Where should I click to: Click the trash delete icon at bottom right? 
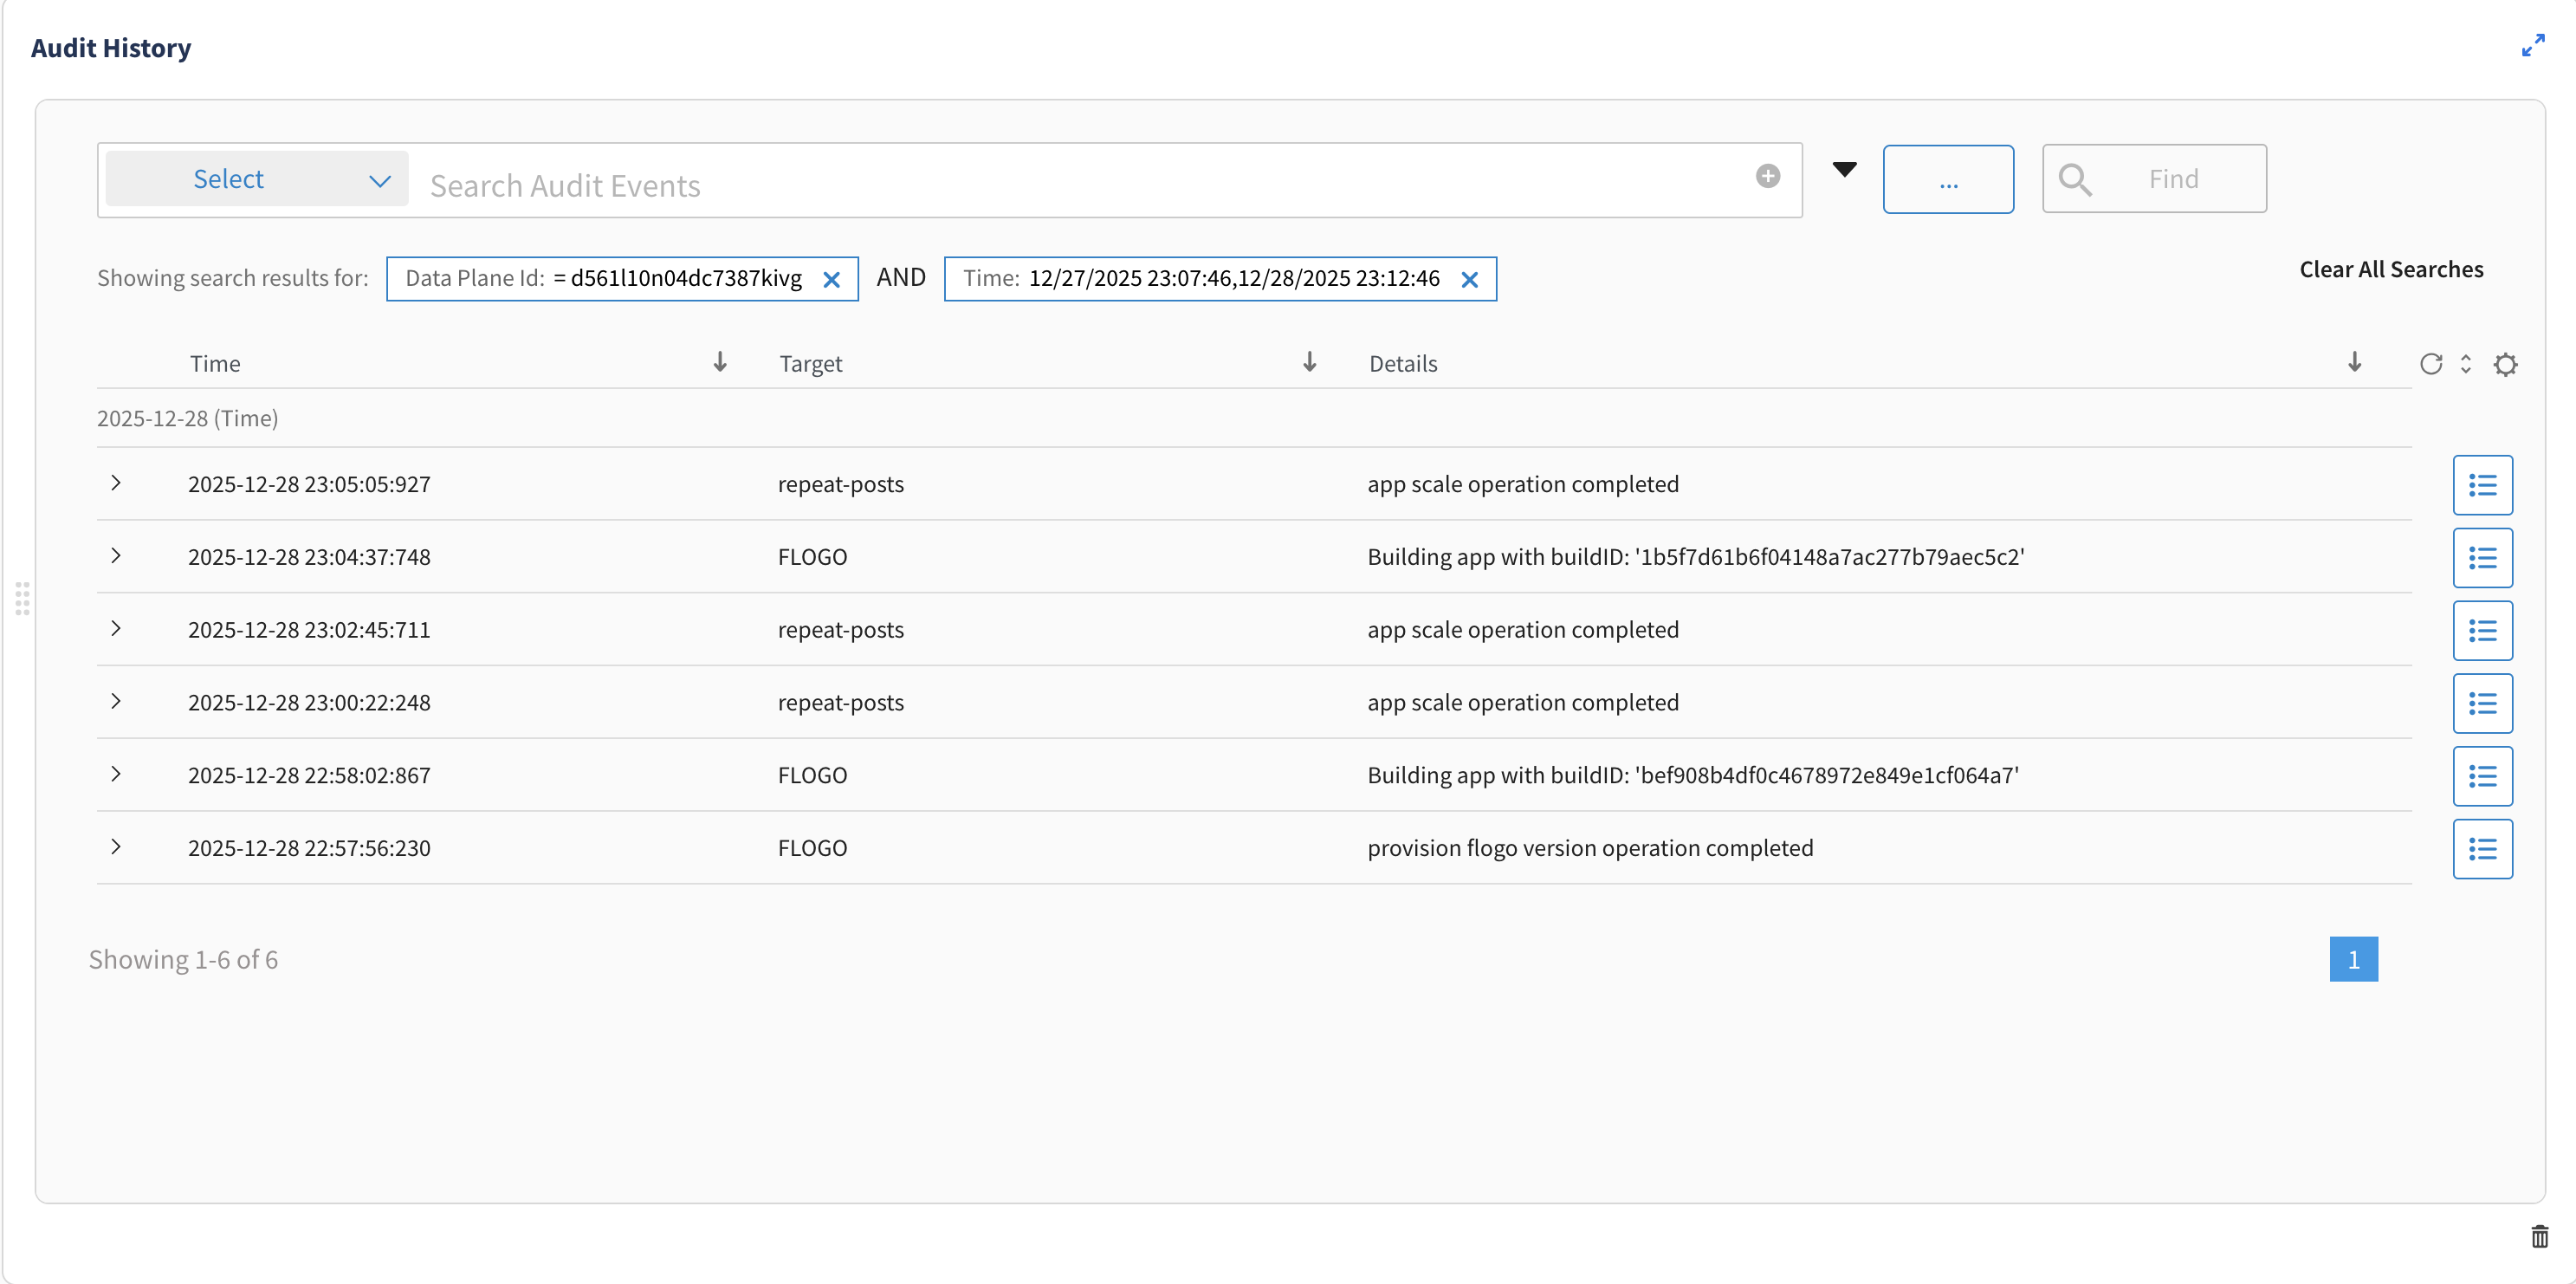2539,1236
